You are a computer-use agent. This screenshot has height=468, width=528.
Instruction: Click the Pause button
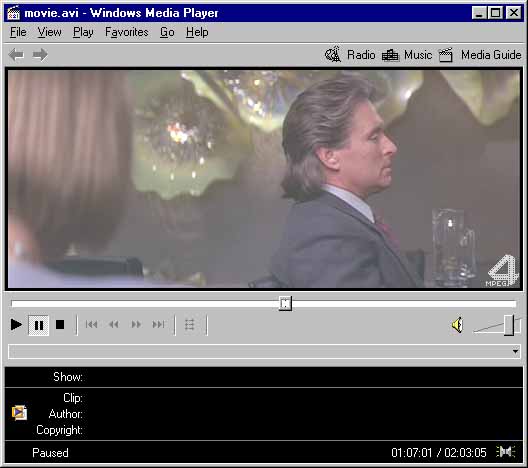coord(39,325)
